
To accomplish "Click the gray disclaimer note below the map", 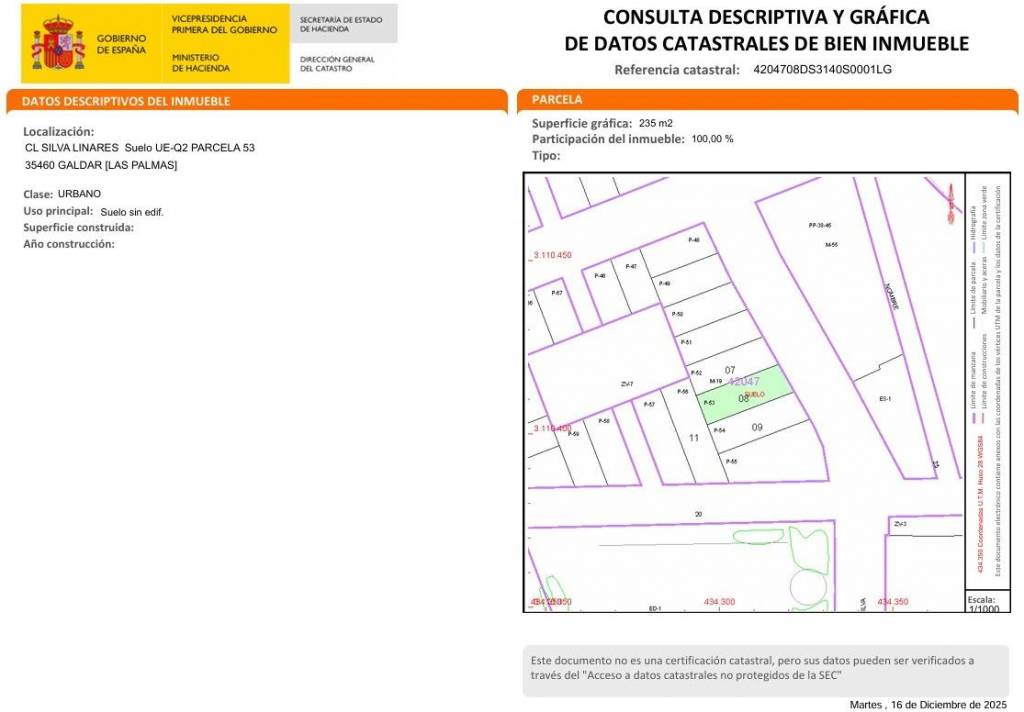I will (x=766, y=668).
